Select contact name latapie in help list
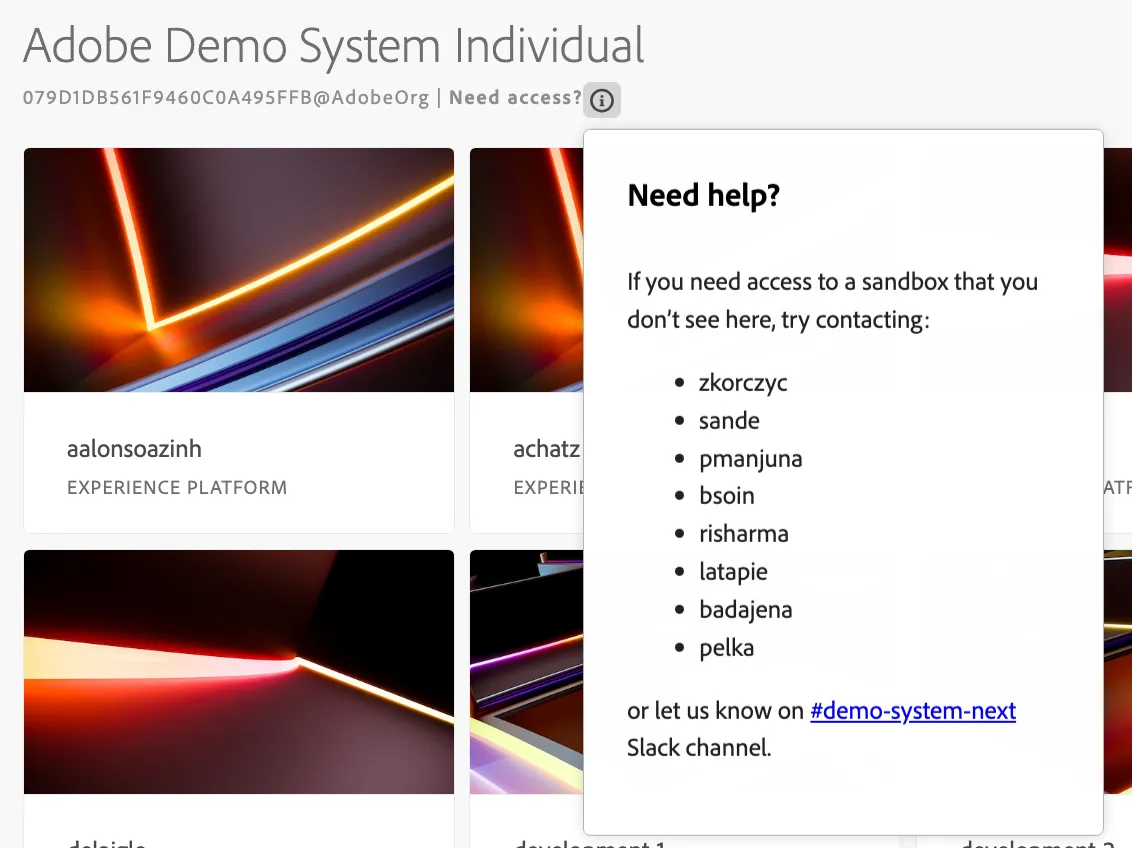Screen dimensions: 1132x848 point(733,572)
